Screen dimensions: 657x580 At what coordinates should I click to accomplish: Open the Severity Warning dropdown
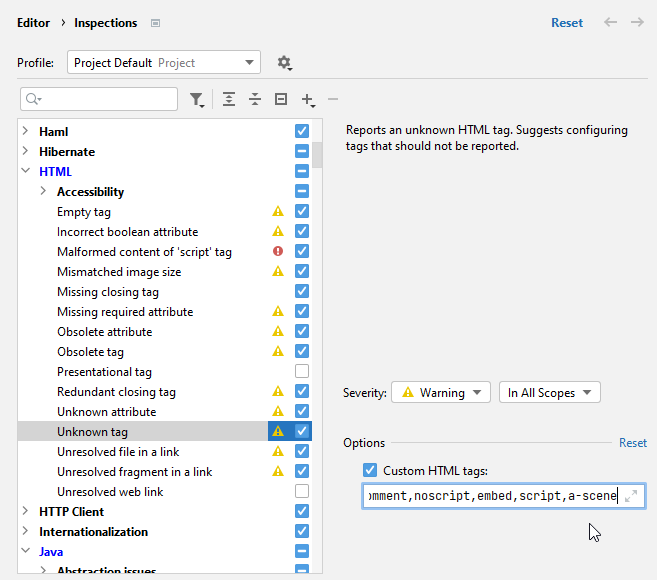tap(441, 393)
